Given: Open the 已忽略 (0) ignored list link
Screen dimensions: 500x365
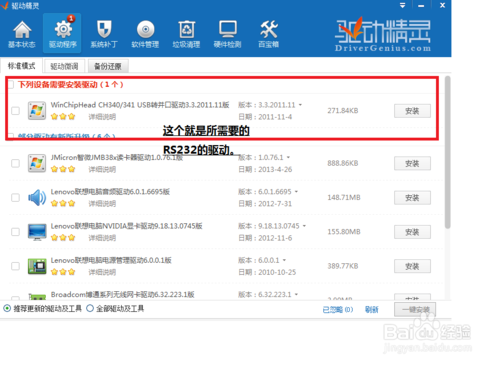Looking at the screenshot, I should click(x=338, y=310).
